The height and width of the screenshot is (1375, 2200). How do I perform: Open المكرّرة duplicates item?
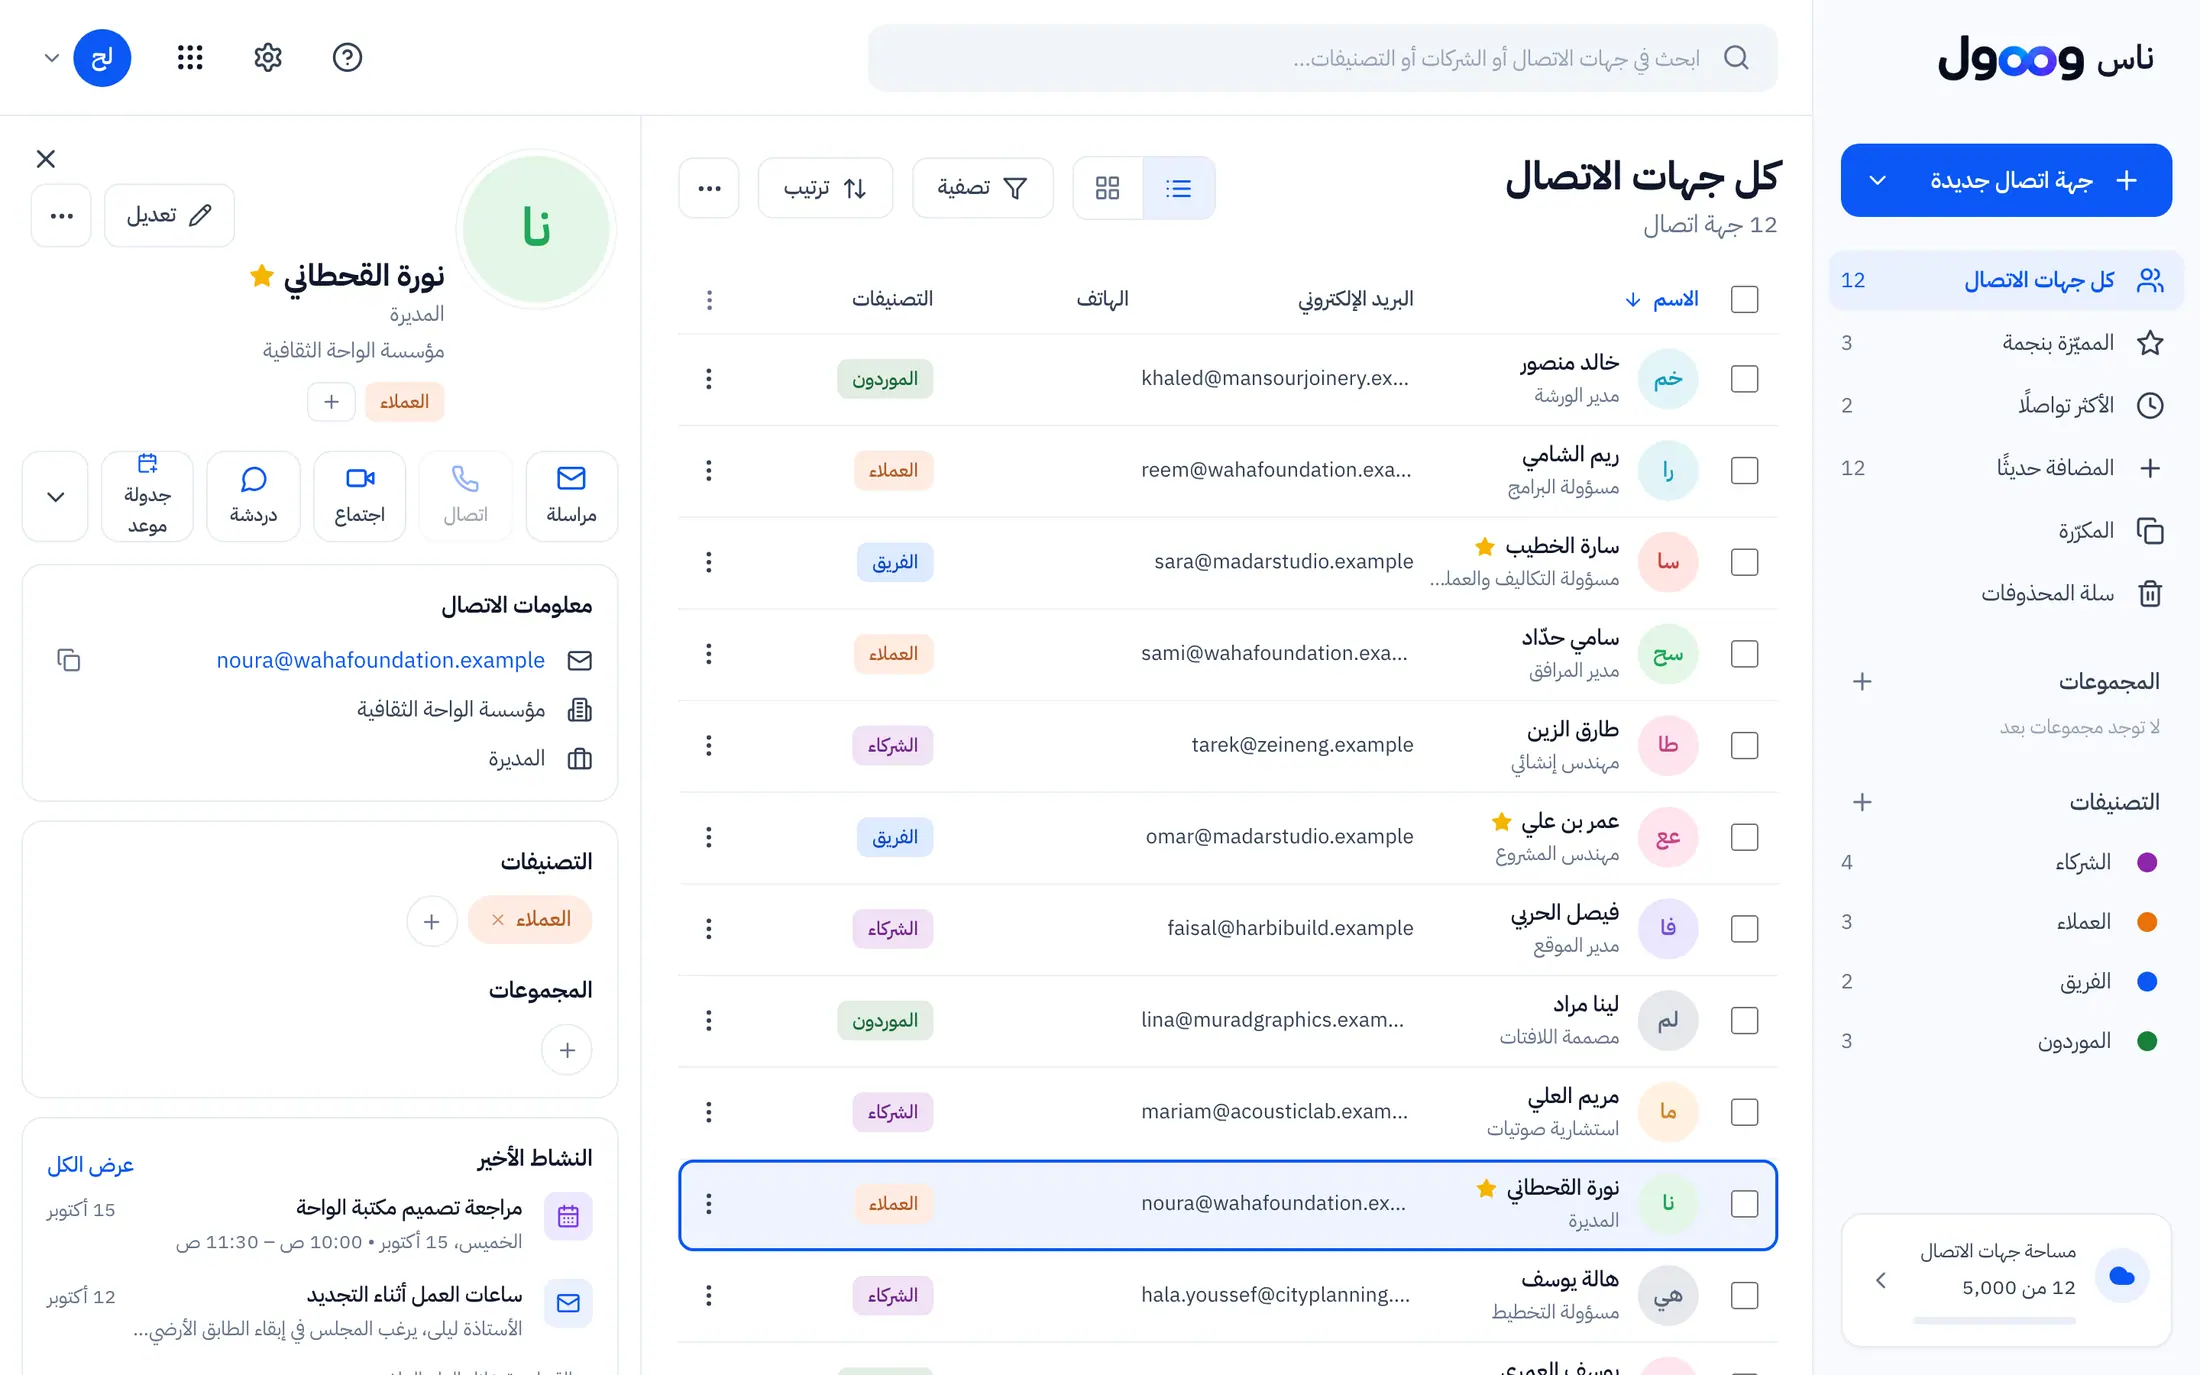(x=2006, y=530)
